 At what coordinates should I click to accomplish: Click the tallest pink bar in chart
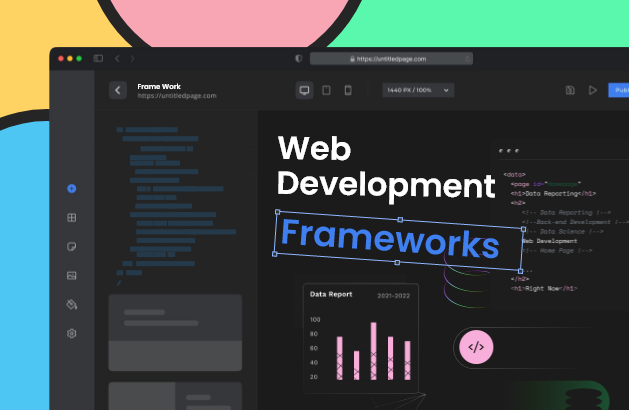tap(373, 351)
